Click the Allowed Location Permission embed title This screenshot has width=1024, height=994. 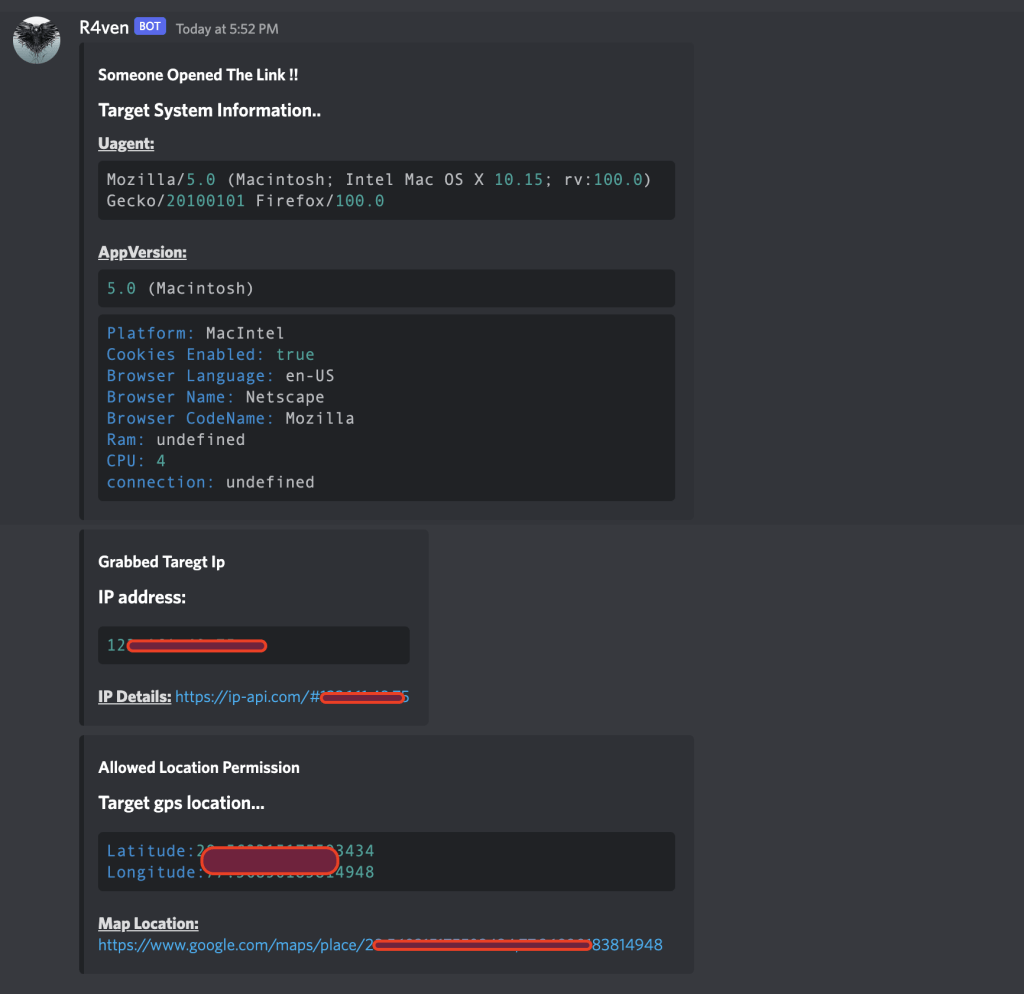point(198,768)
